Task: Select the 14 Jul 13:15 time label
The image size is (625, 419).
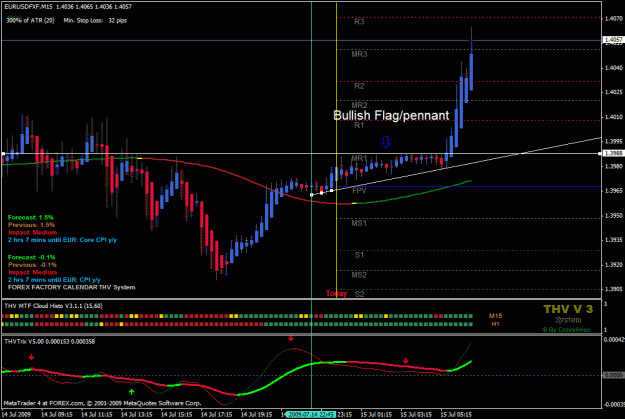Action: [x=137, y=415]
